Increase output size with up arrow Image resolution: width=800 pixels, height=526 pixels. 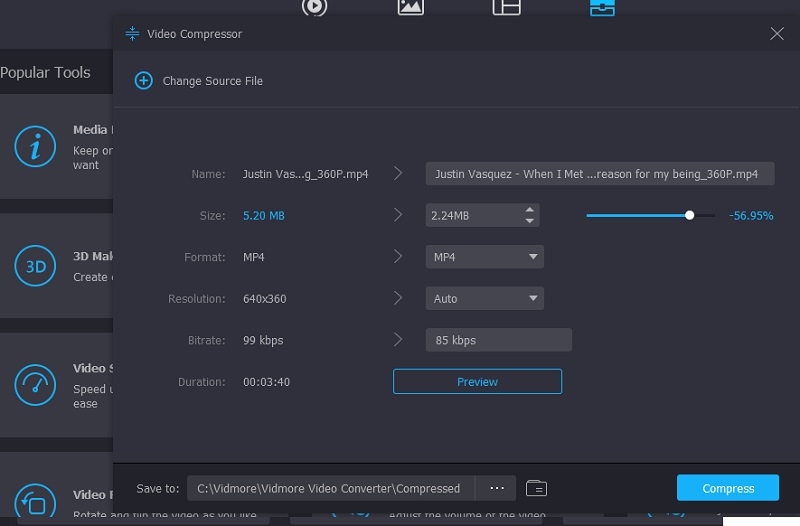tap(529, 210)
